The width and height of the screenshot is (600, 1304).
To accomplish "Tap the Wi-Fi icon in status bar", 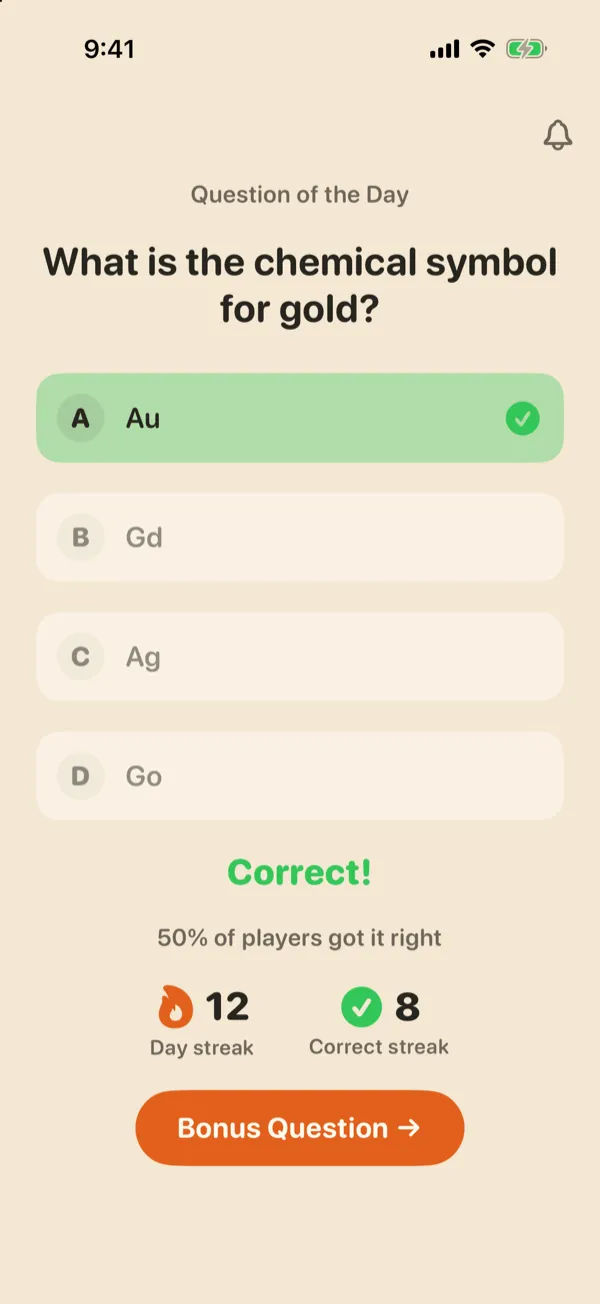I will 483,49.
